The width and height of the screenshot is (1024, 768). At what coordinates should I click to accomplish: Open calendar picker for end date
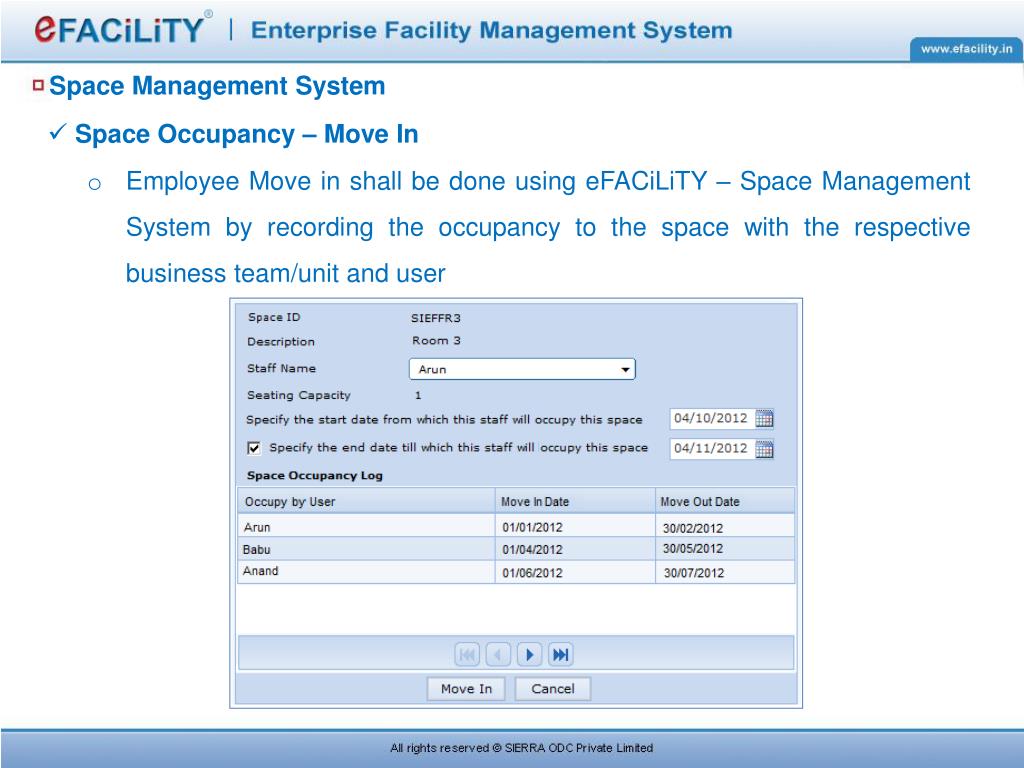tap(763, 449)
